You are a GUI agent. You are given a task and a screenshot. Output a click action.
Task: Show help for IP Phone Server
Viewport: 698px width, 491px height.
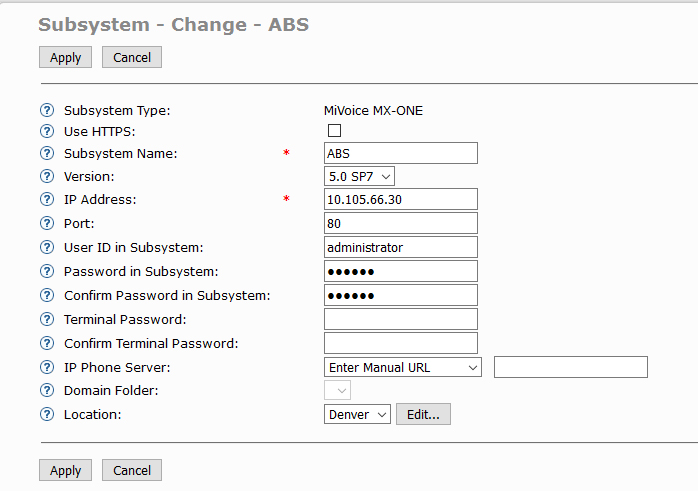tap(46, 368)
